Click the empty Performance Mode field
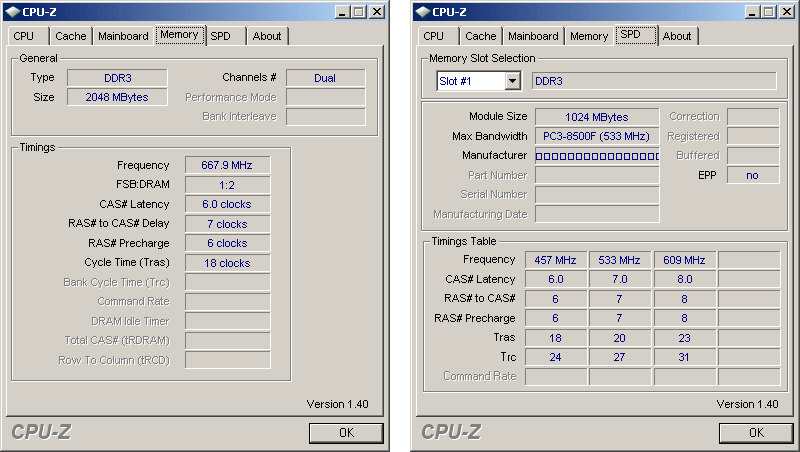 click(326, 97)
